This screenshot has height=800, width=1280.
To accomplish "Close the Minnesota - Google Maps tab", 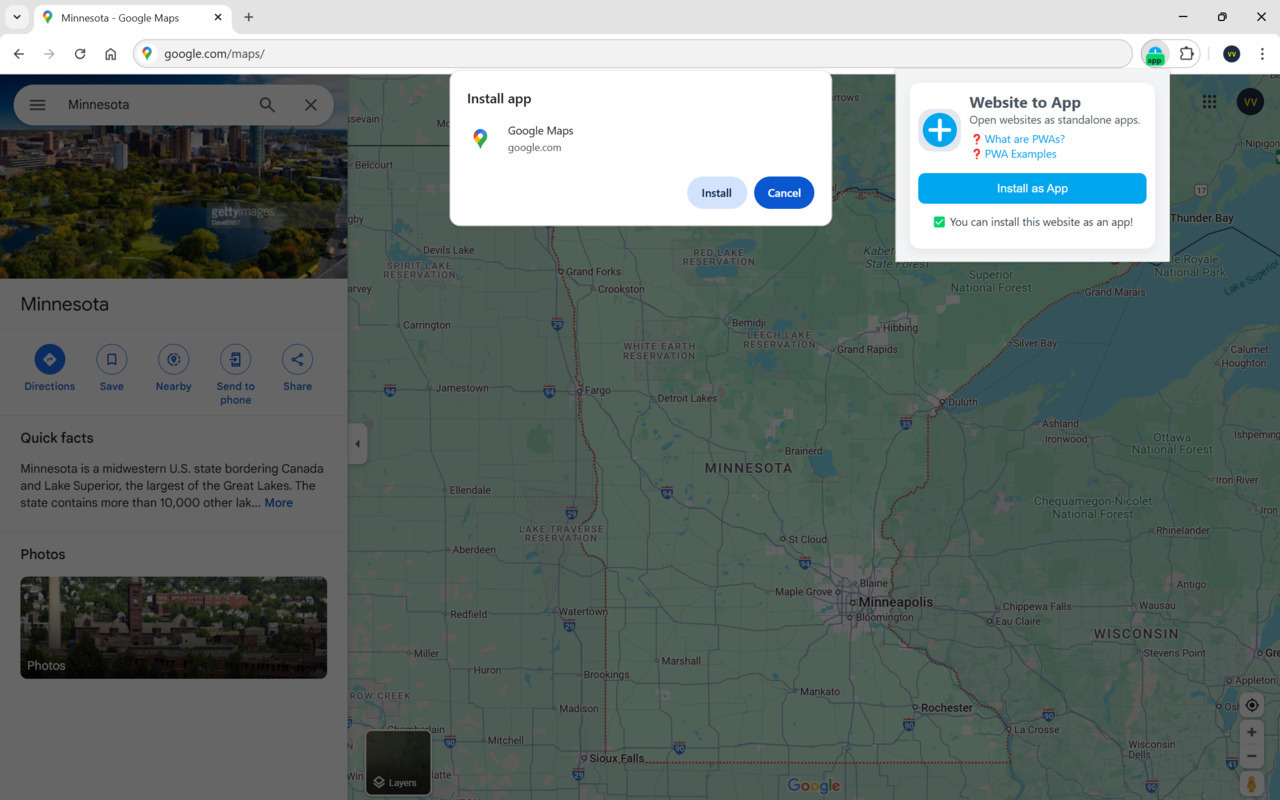I will (218, 17).
